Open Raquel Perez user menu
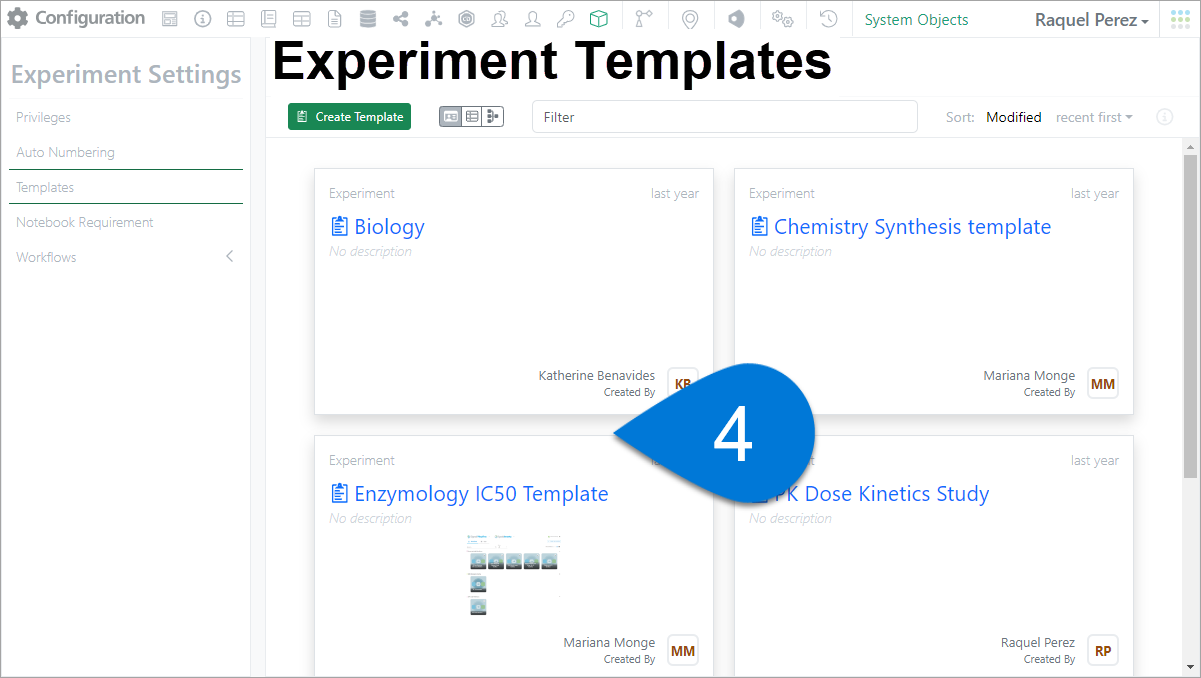Screen dimensions: 1201x678 click(1091, 20)
